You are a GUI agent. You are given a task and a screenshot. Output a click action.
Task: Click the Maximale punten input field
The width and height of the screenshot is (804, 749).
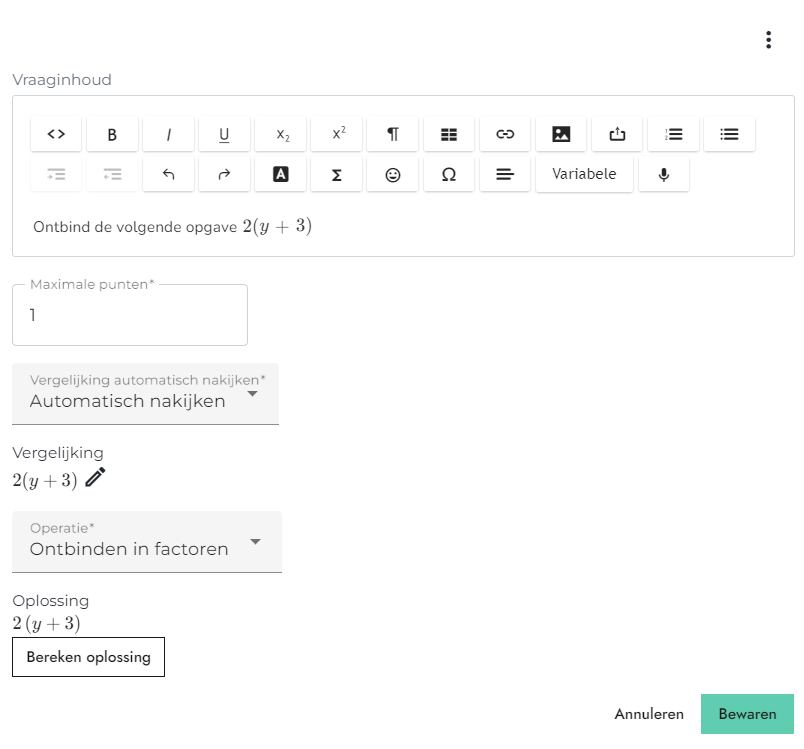pos(130,315)
